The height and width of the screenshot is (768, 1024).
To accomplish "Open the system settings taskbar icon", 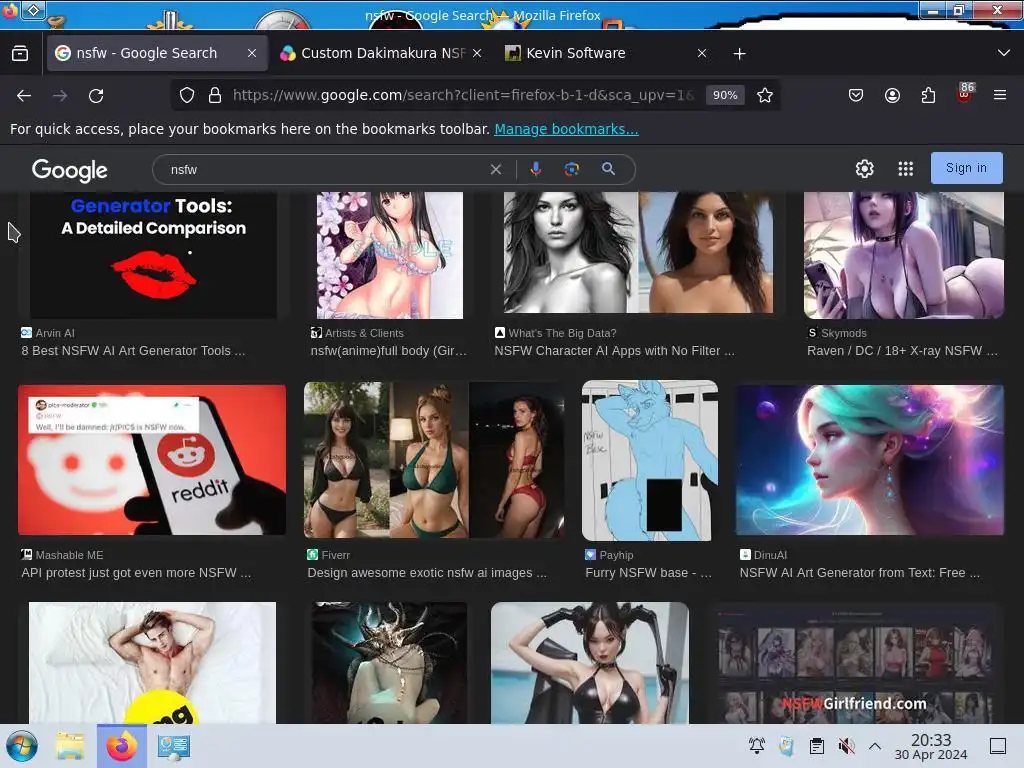I will 174,746.
